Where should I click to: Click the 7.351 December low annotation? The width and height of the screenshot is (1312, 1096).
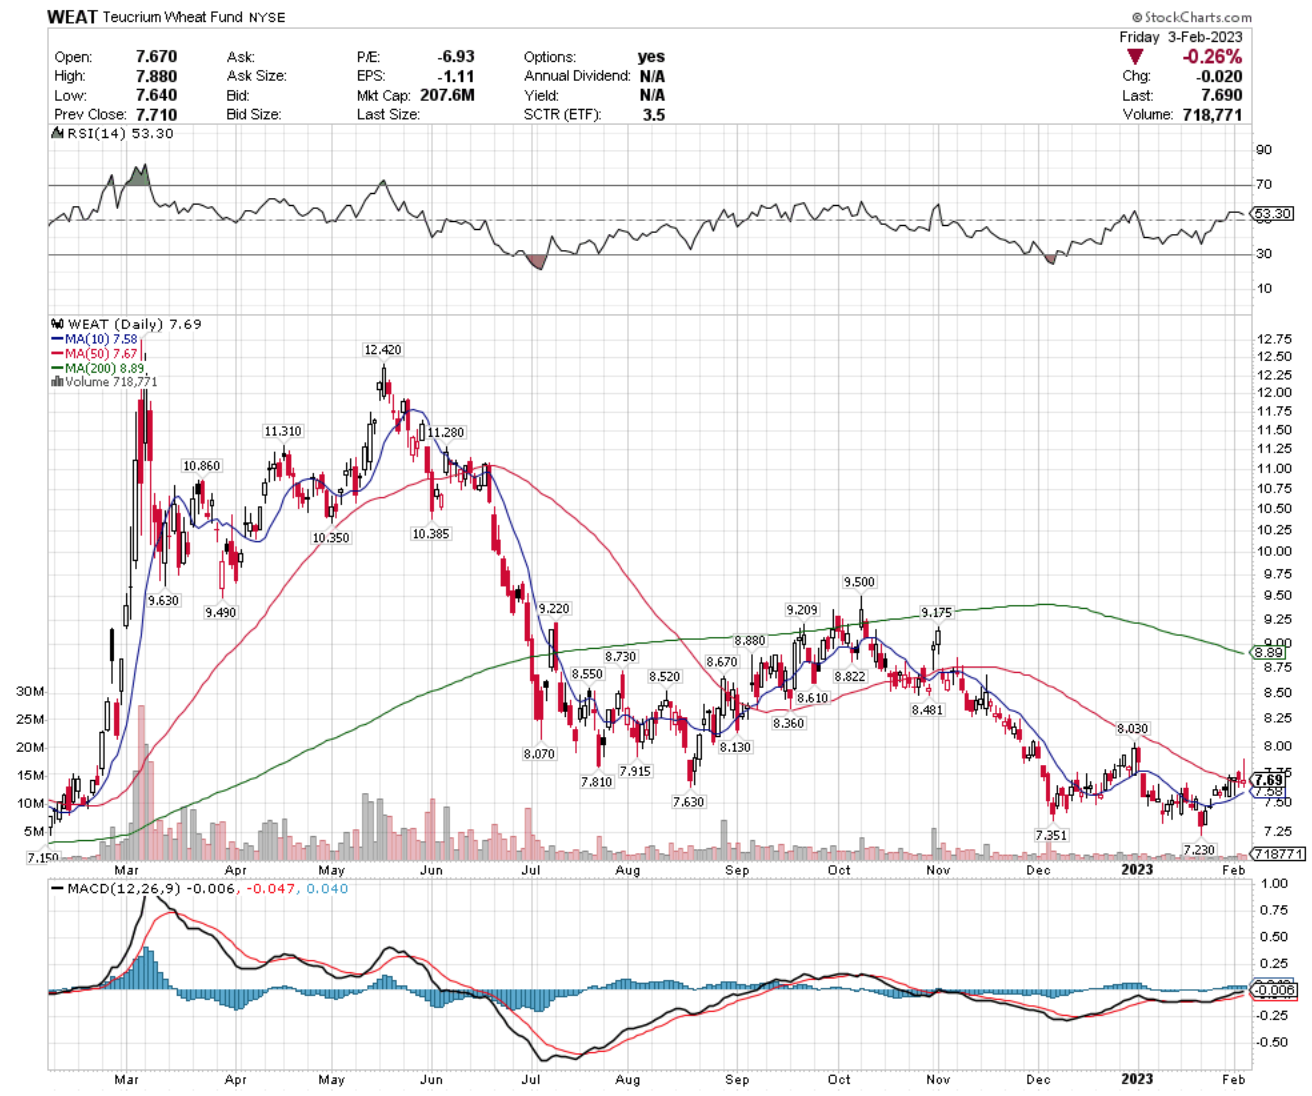(1051, 835)
